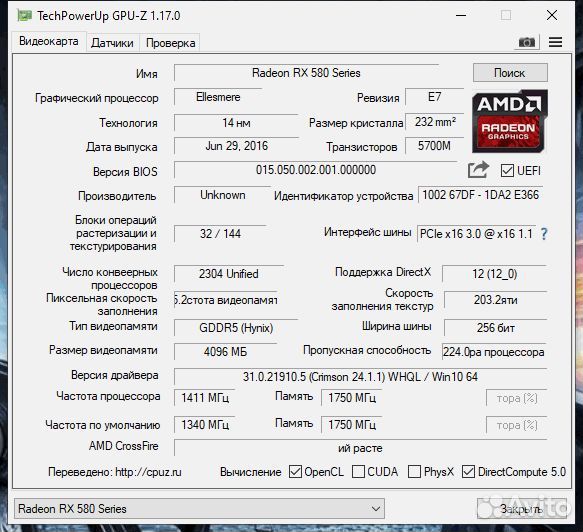
Task: Click the bus interface PCIe x16 3.0 value
Action: (476, 233)
